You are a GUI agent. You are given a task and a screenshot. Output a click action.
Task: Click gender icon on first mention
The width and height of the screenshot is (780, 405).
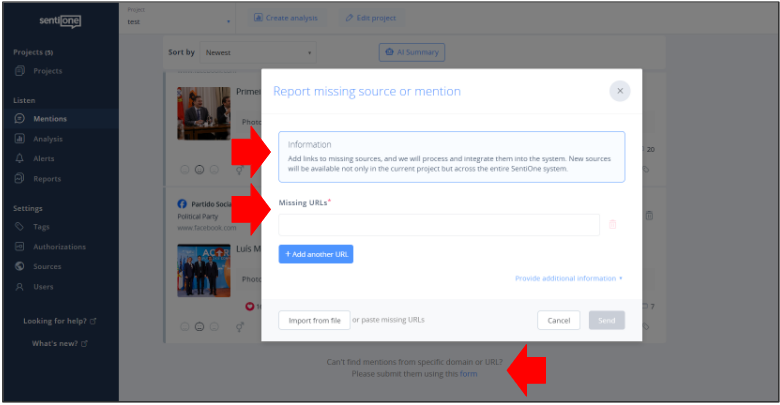click(x=240, y=170)
